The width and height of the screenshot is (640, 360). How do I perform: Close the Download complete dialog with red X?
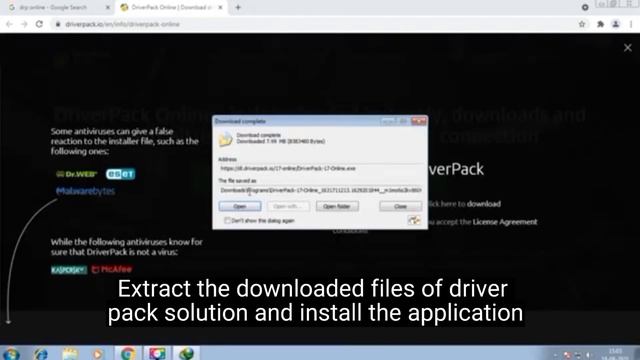(x=419, y=121)
